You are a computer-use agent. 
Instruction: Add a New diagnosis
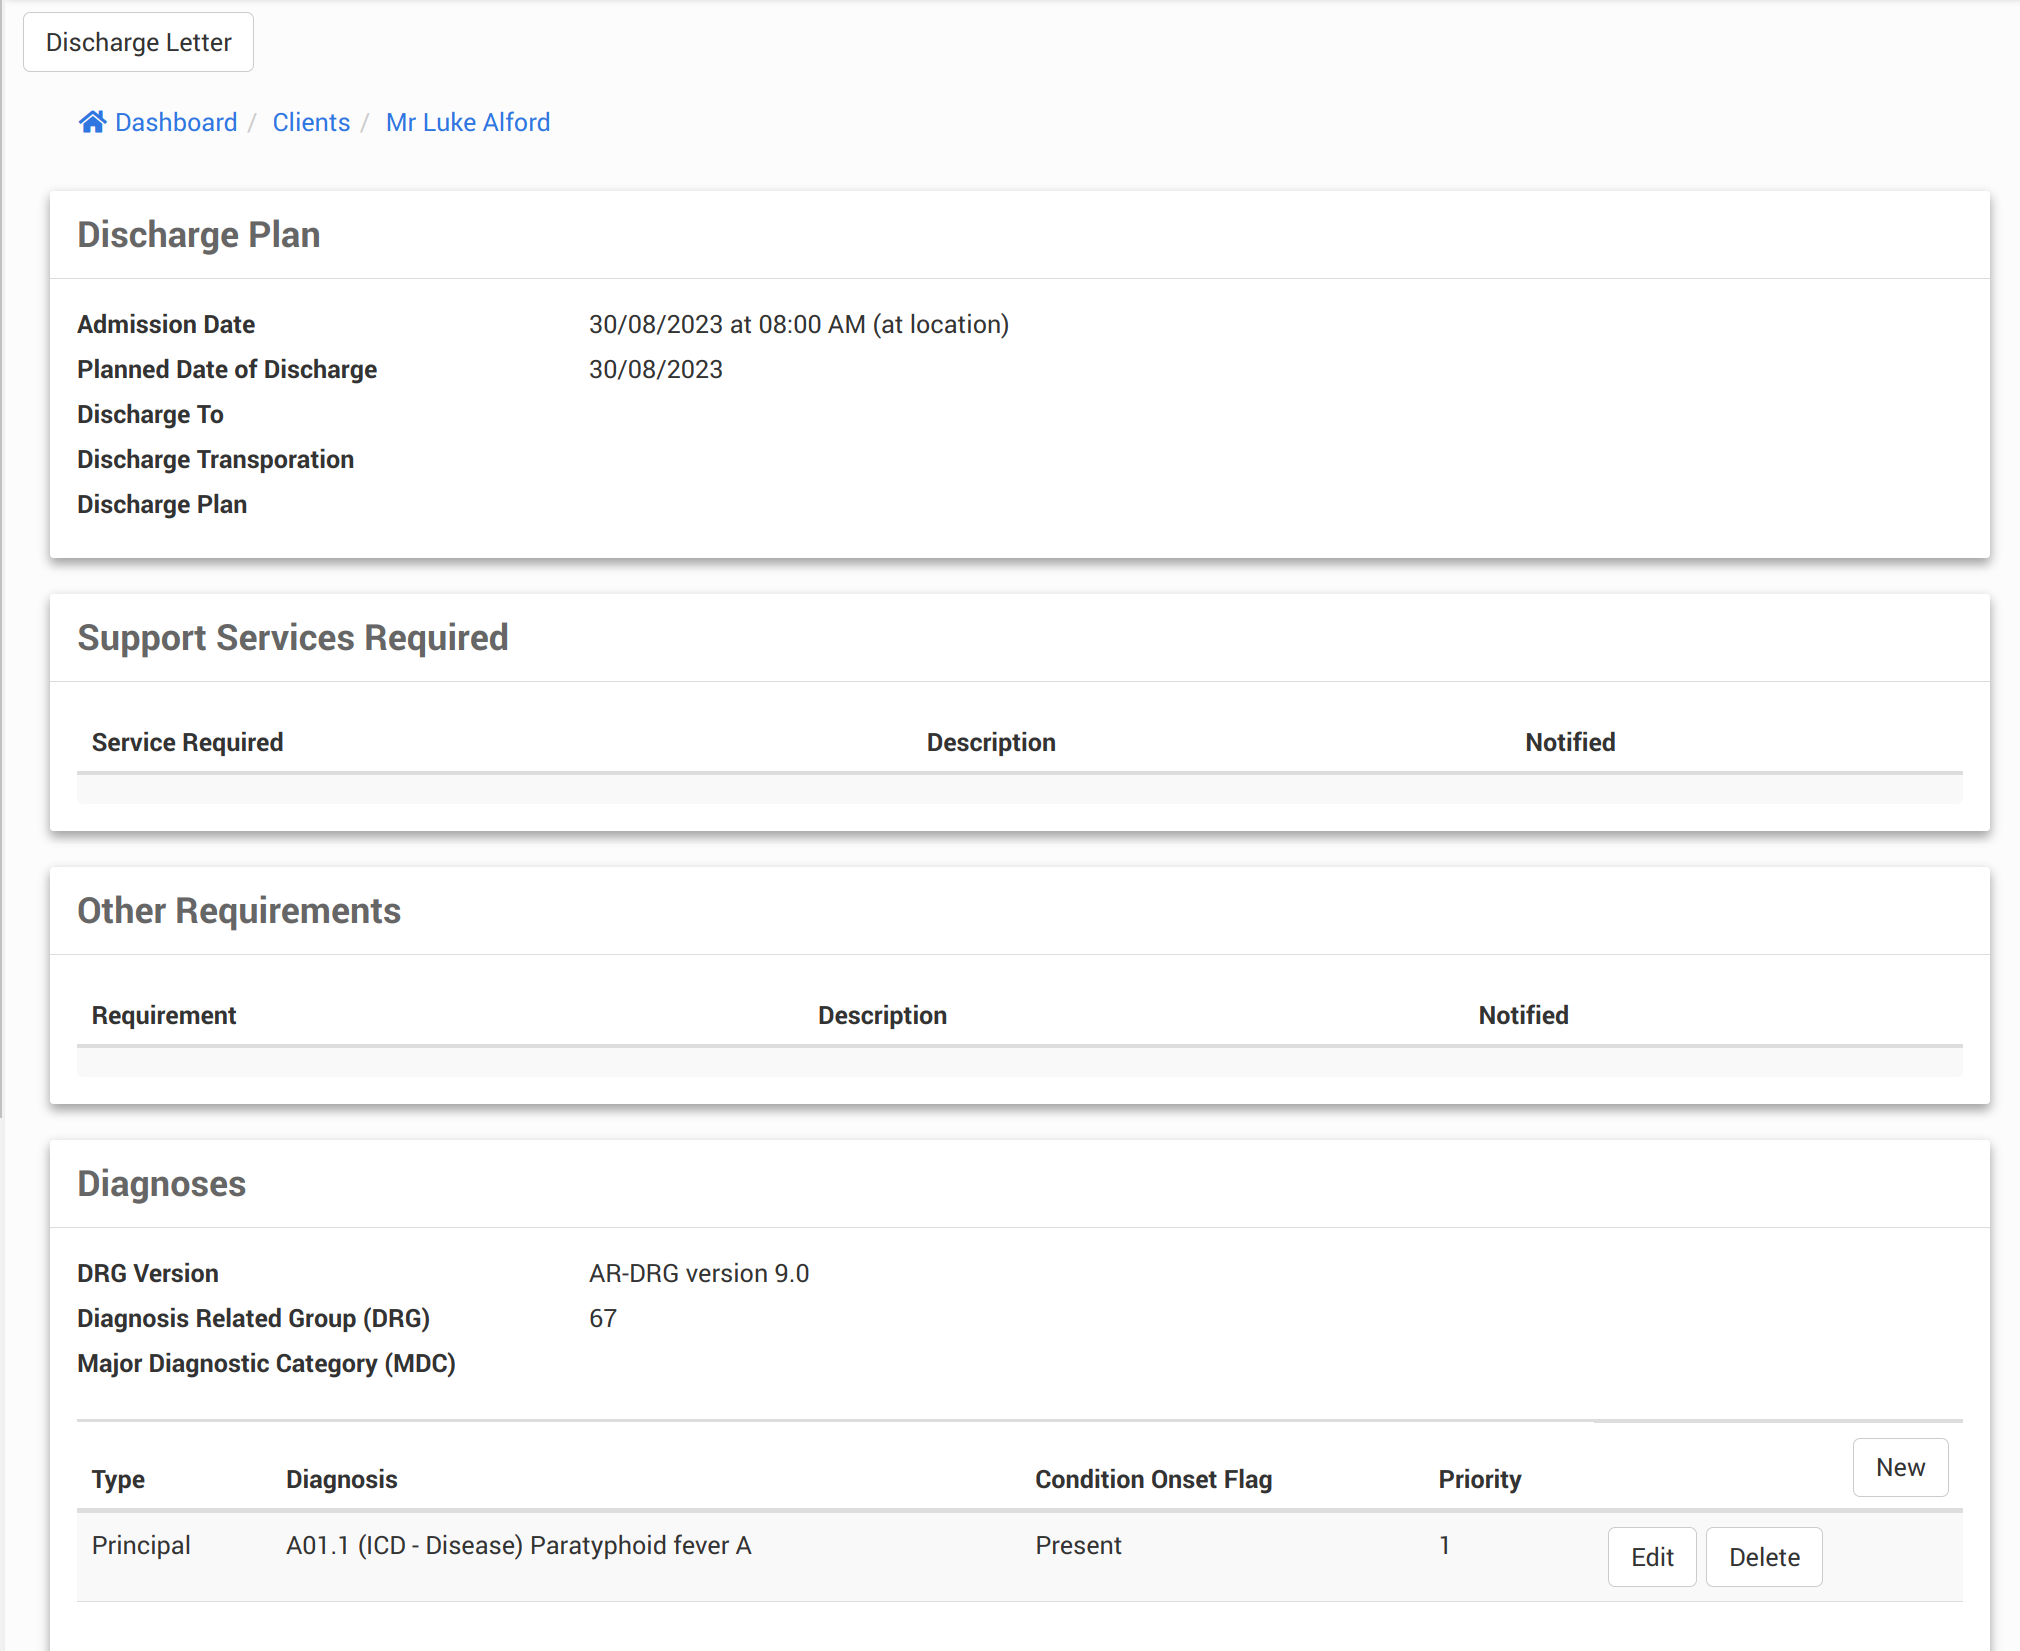coord(1899,1467)
